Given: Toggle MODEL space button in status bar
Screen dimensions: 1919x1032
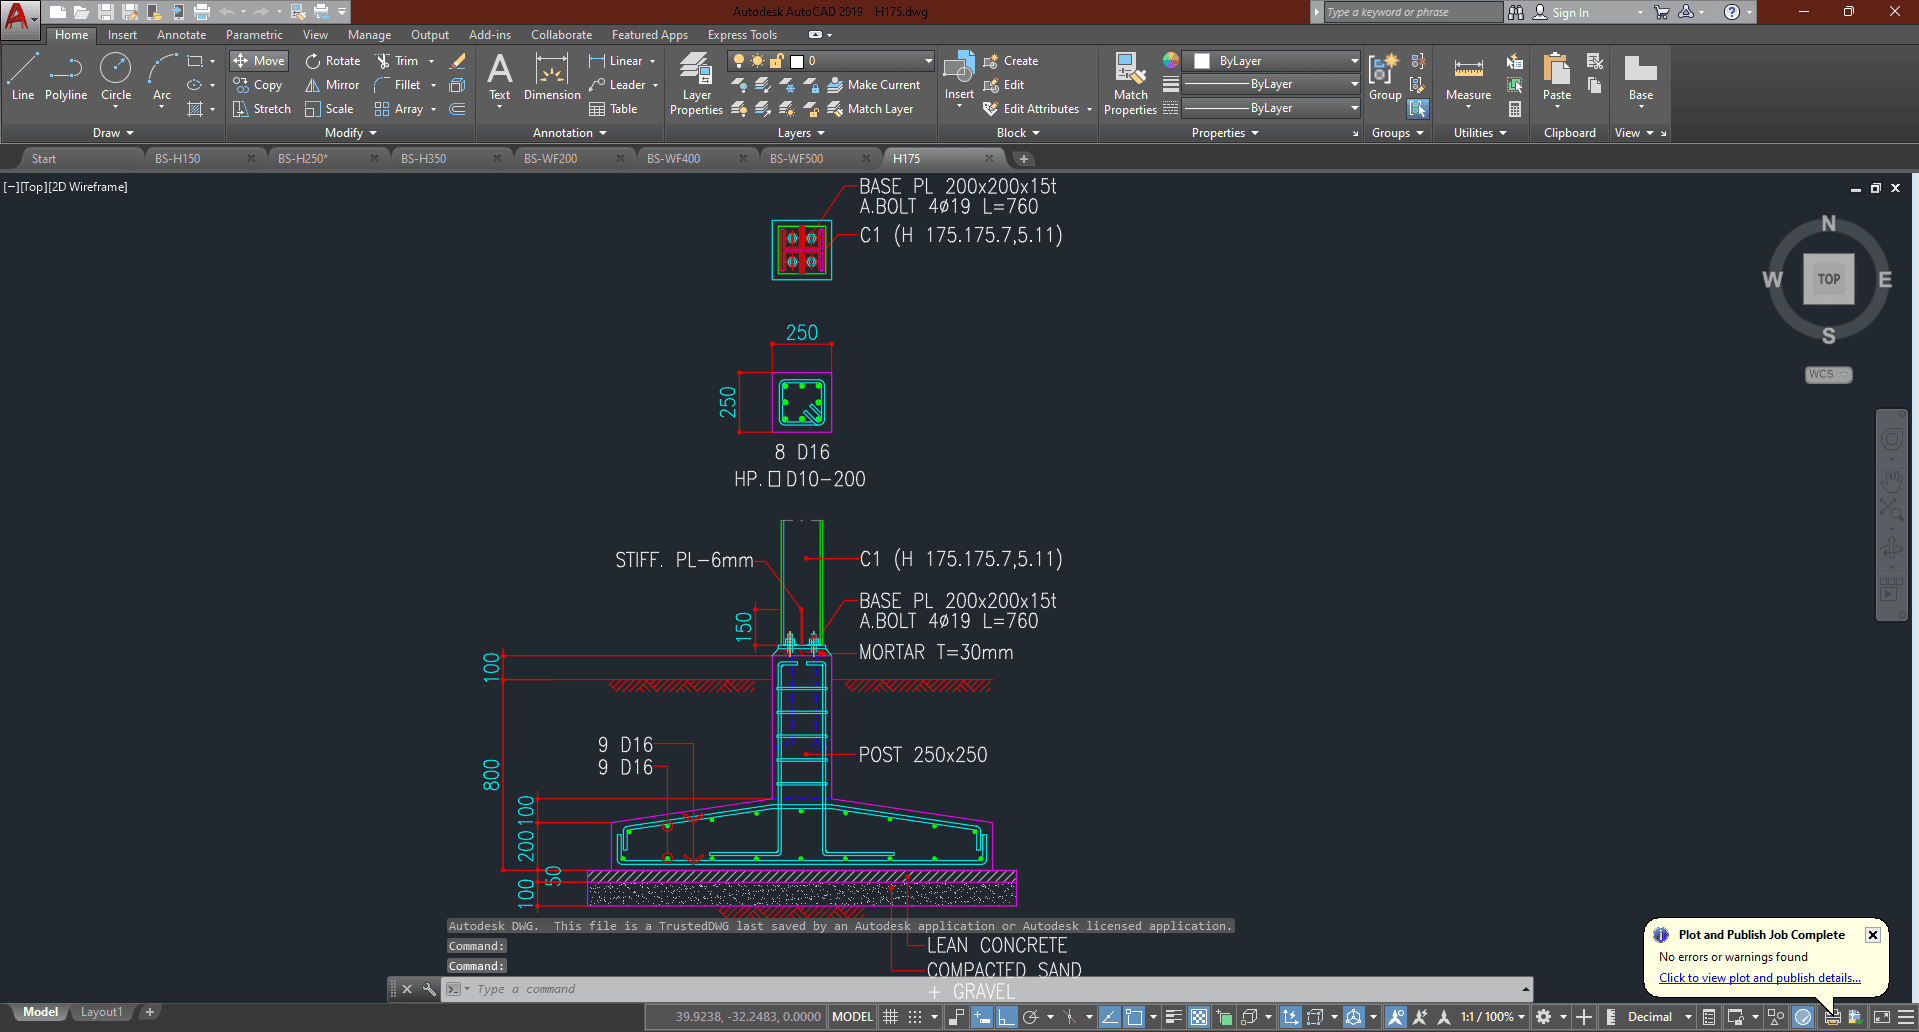Looking at the screenshot, I should point(852,1017).
